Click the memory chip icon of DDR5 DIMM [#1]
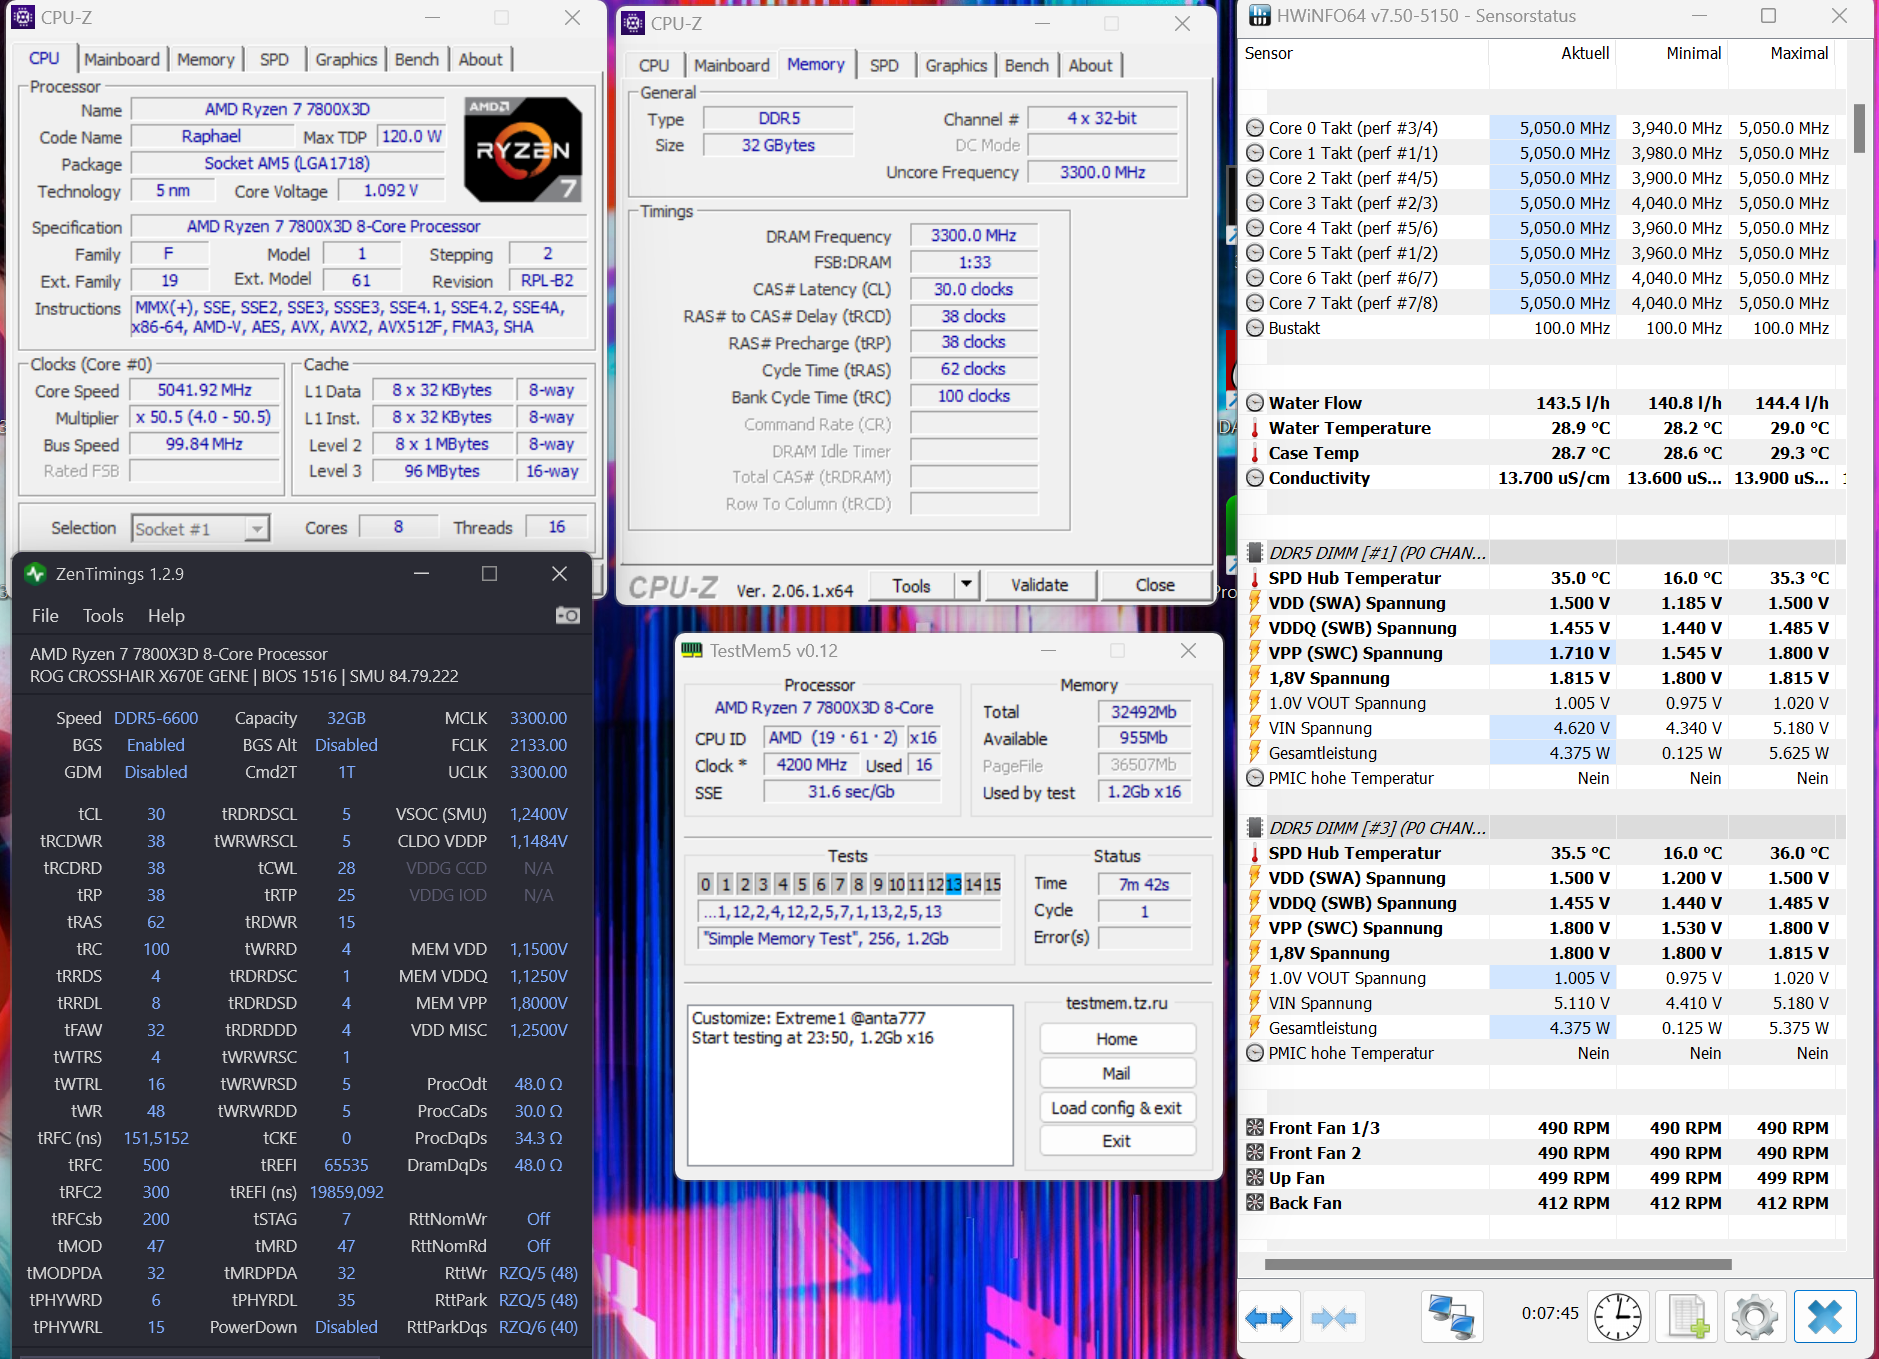1879x1359 pixels. [x=1255, y=553]
